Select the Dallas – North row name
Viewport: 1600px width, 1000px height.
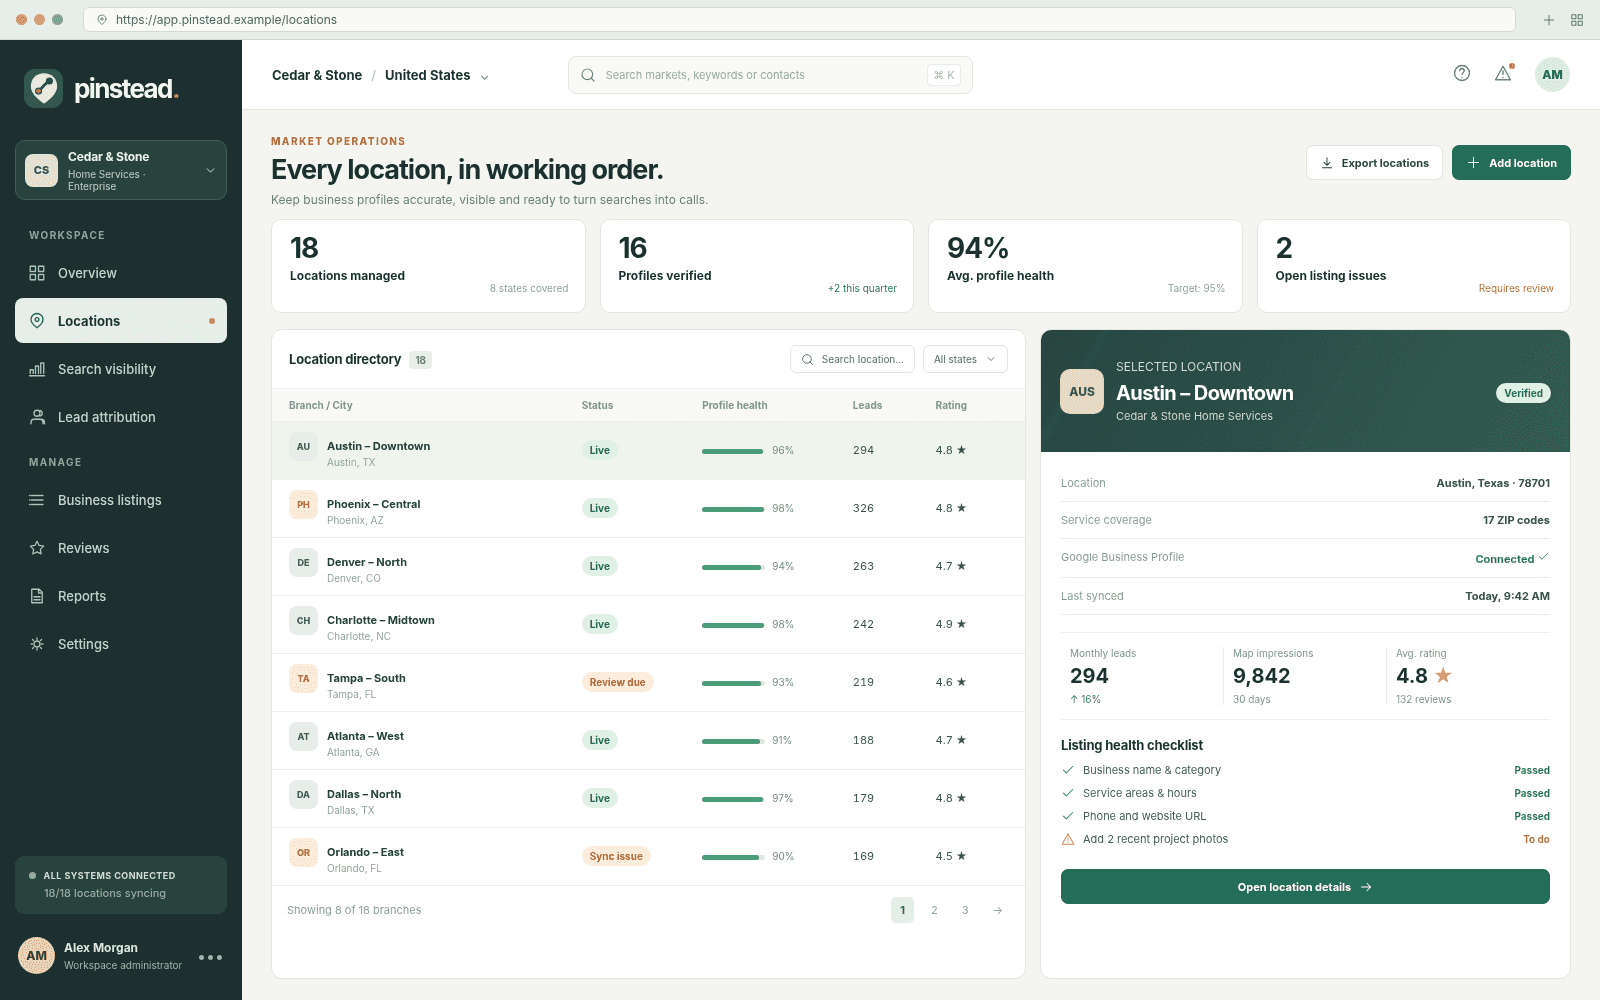(364, 794)
